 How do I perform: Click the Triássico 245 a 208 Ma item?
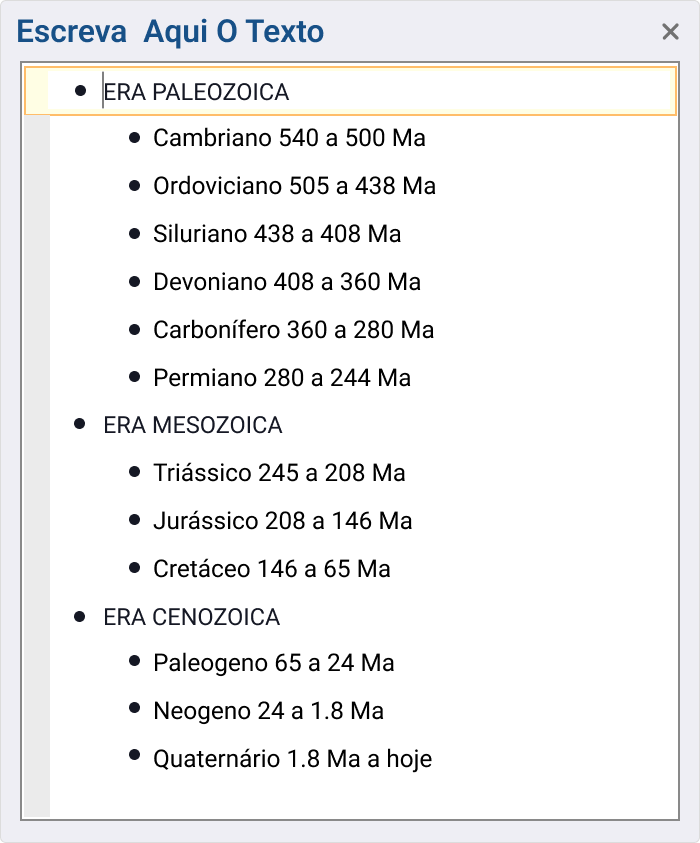(279, 473)
